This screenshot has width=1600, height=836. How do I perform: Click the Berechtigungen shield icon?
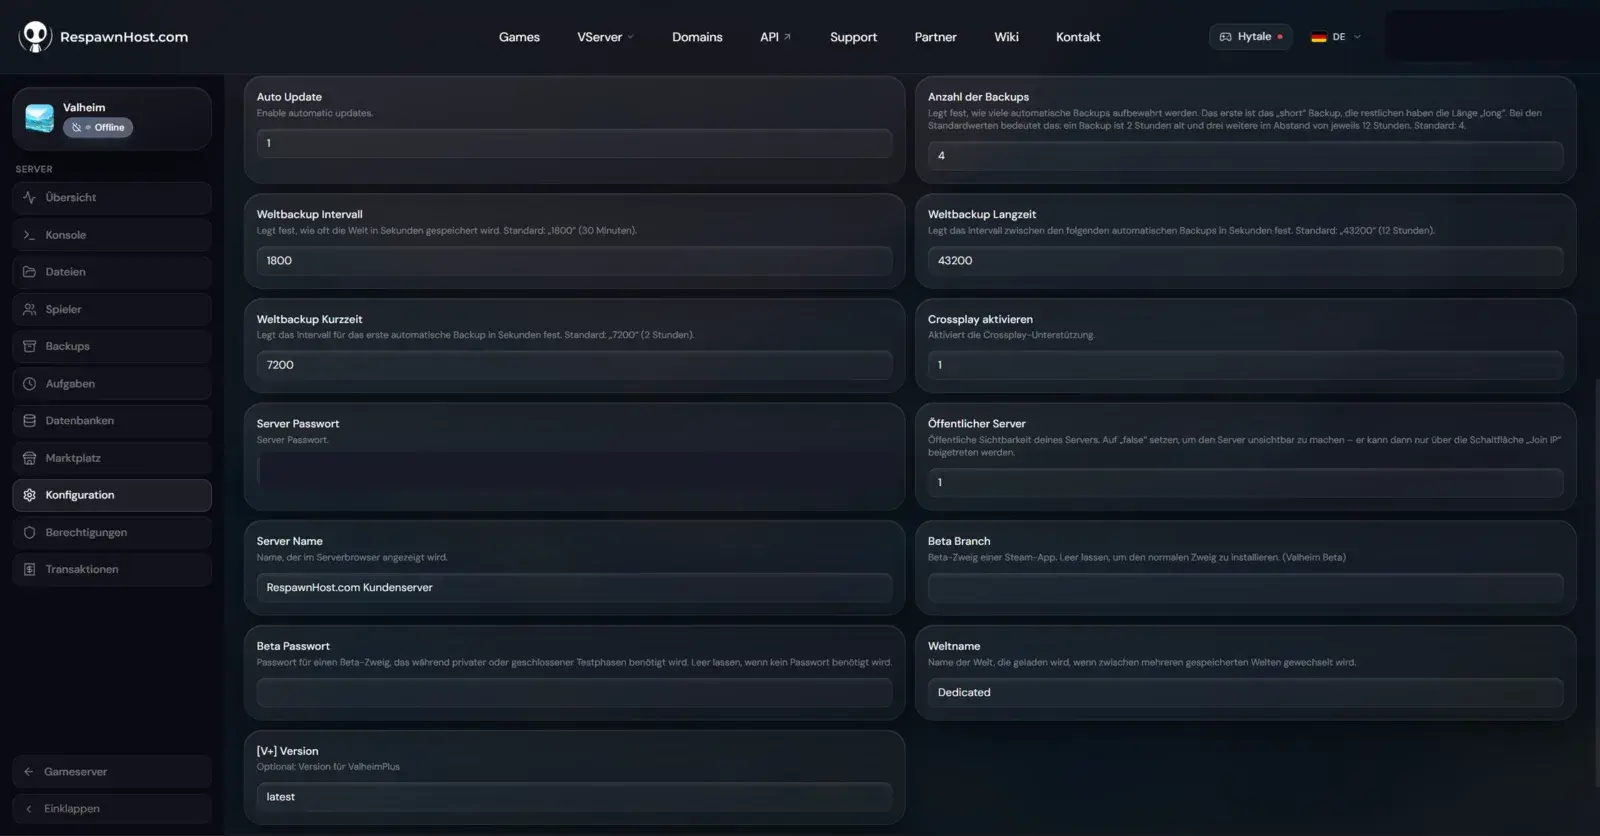tap(29, 532)
